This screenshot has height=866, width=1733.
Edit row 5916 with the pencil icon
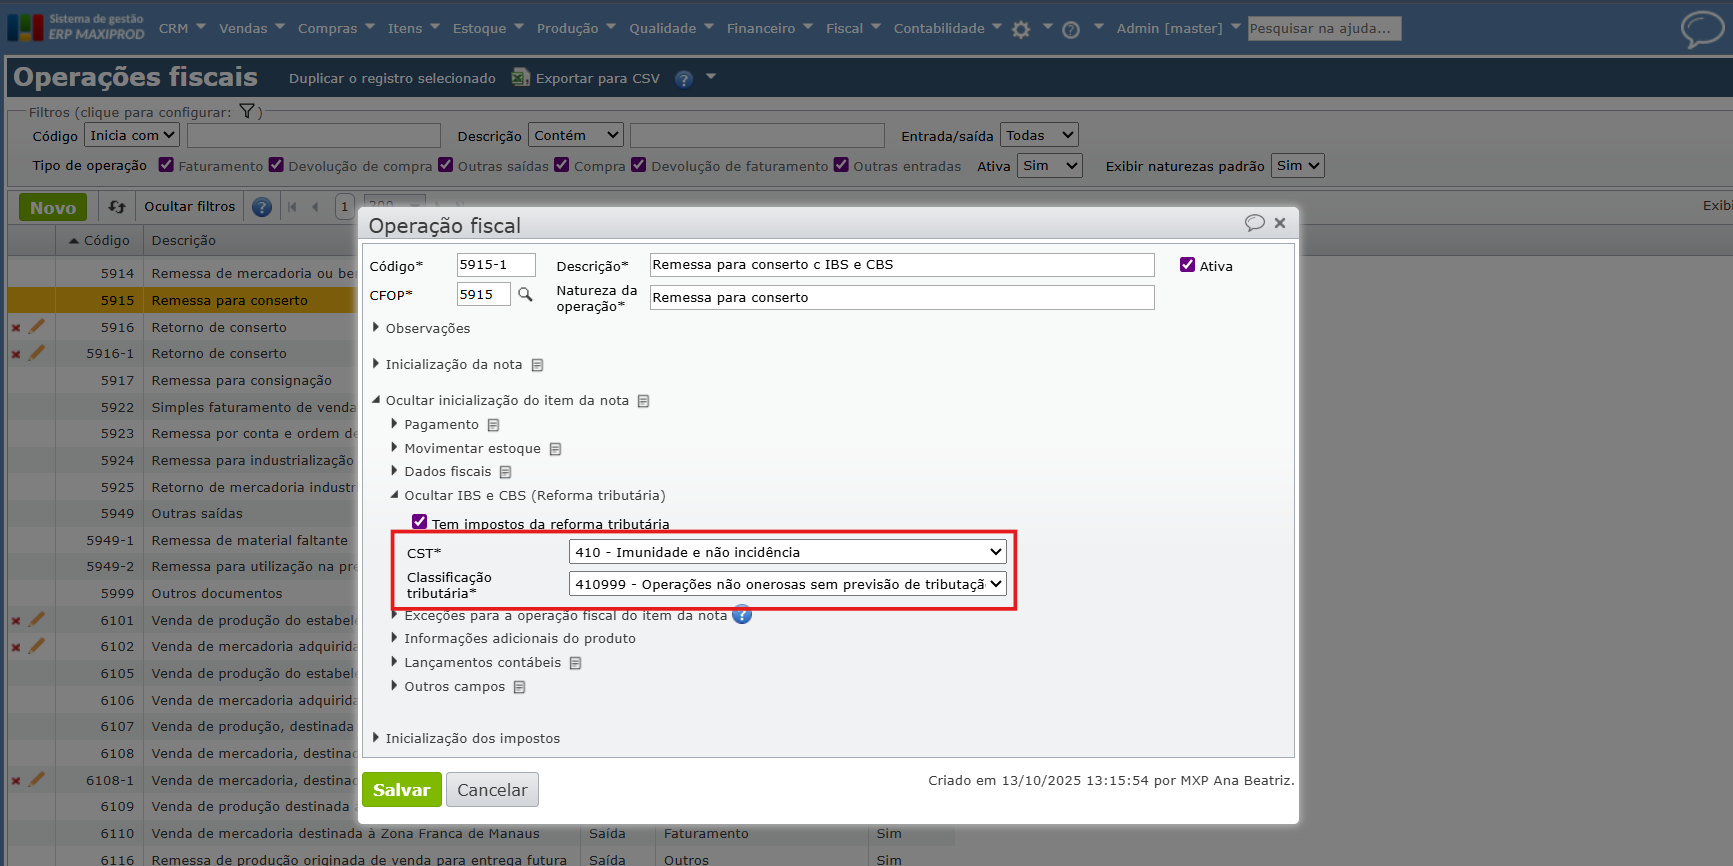click(37, 326)
